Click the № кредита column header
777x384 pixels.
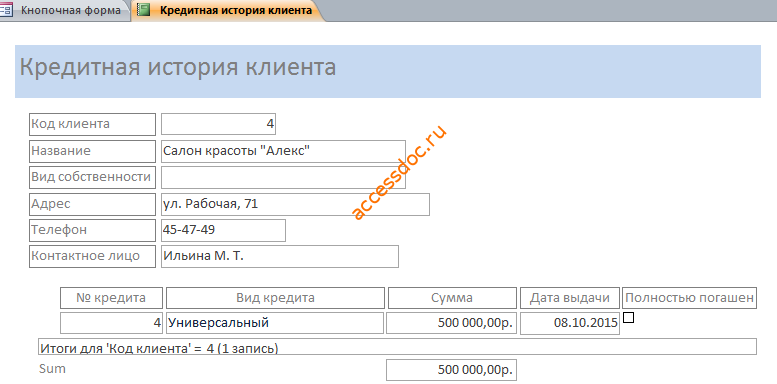pos(111,298)
